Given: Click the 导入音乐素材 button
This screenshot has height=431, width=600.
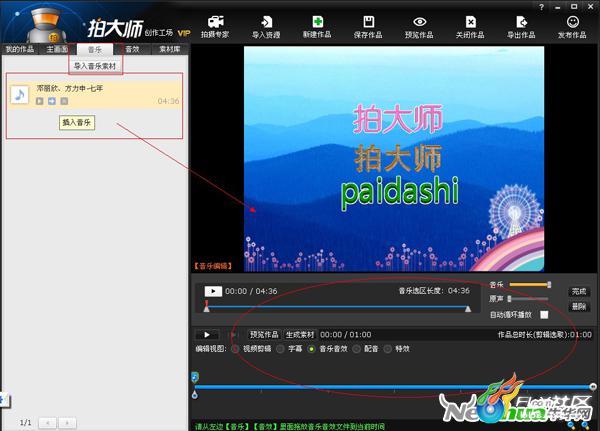Looking at the screenshot, I should click(95, 66).
